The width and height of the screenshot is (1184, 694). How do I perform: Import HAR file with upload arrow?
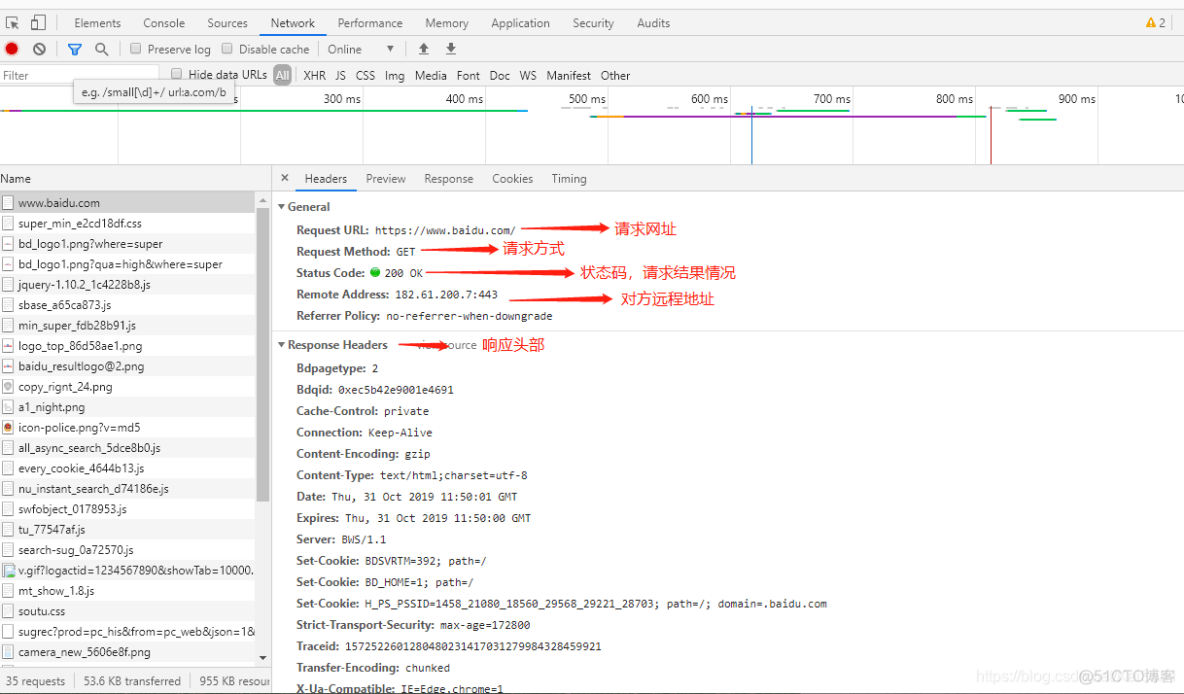[424, 49]
